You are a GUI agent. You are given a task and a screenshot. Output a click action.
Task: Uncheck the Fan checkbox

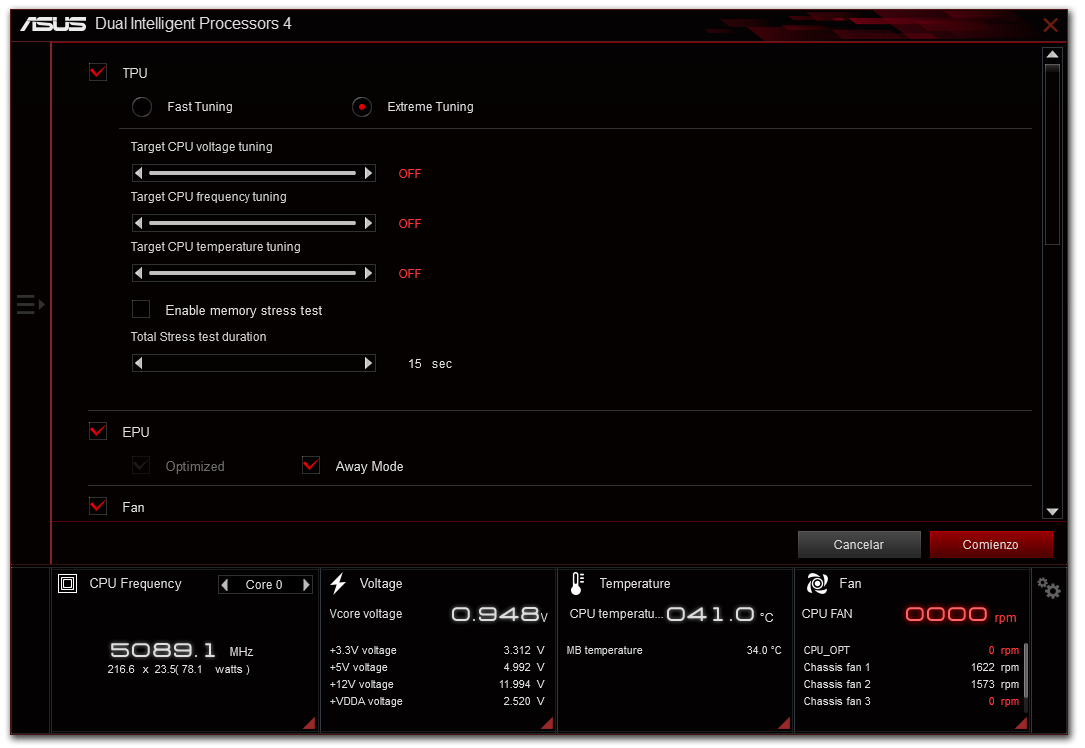pos(98,507)
